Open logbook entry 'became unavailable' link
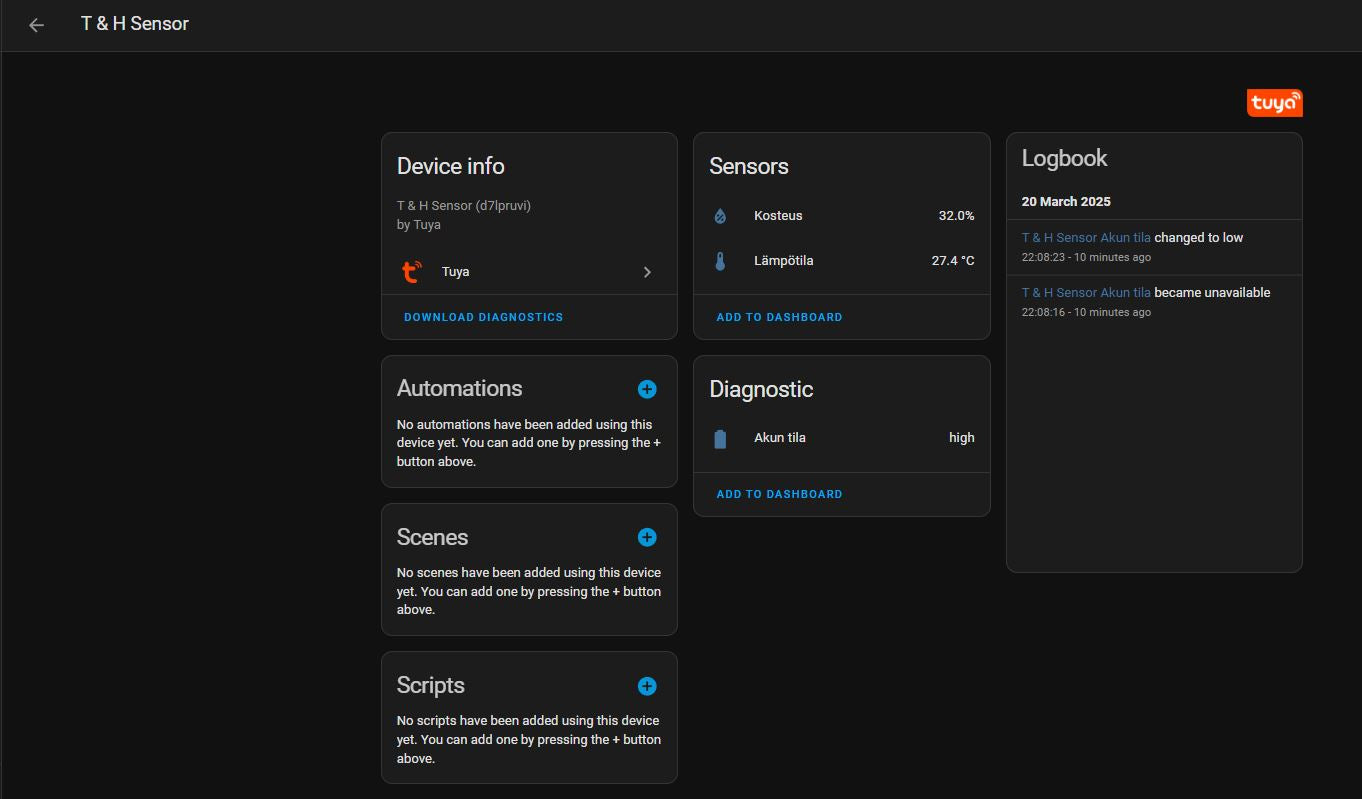The width and height of the screenshot is (1362, 799). (1086, 293)
